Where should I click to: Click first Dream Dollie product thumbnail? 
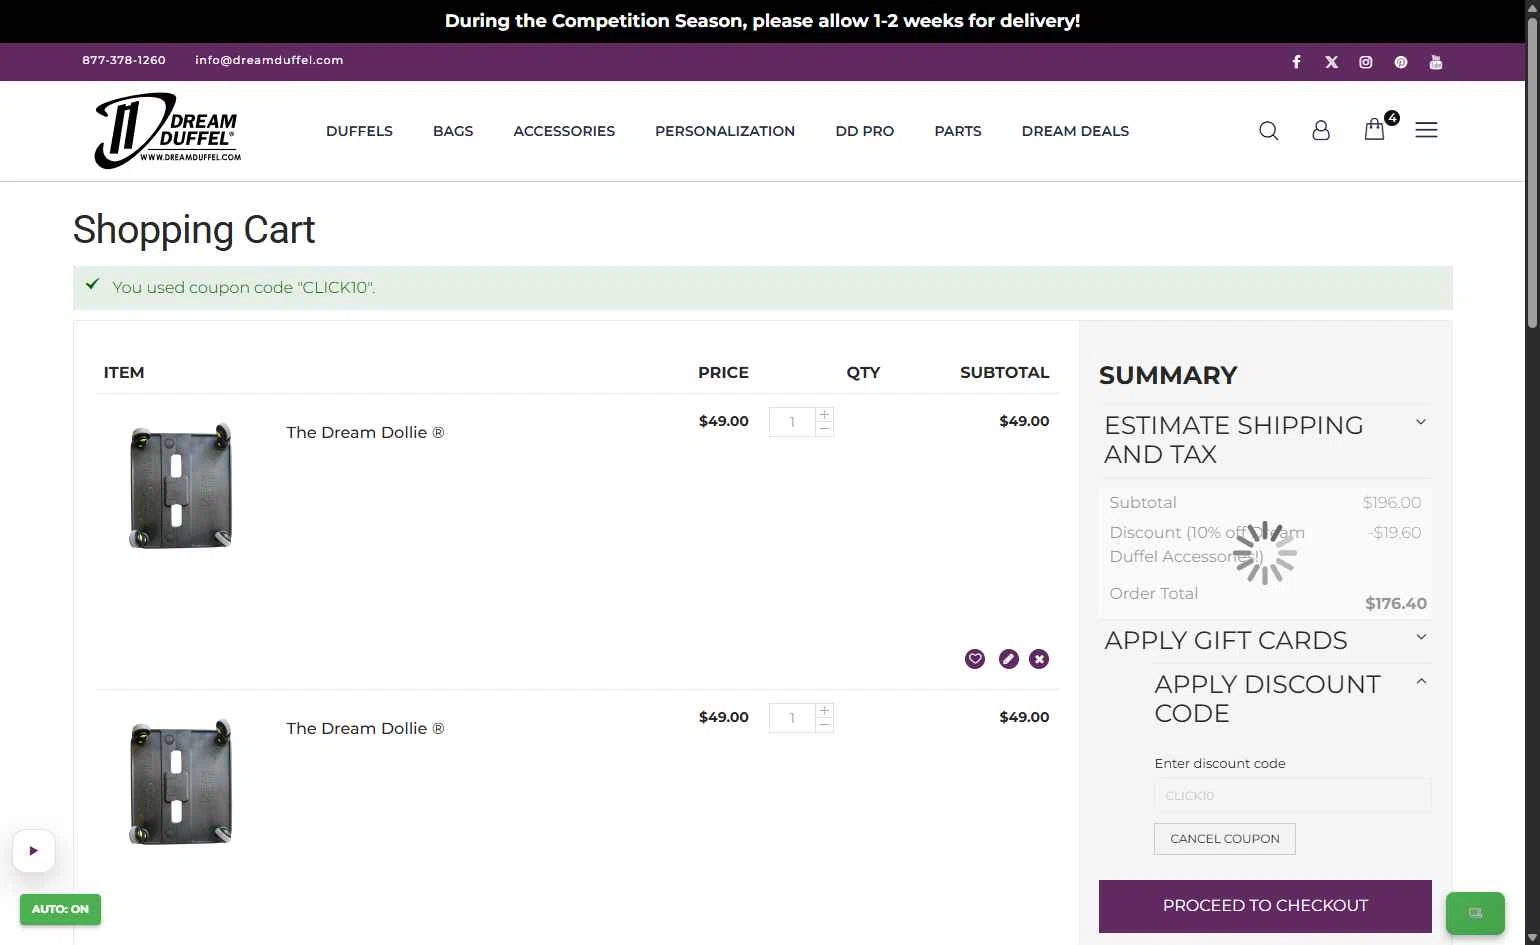181,486
